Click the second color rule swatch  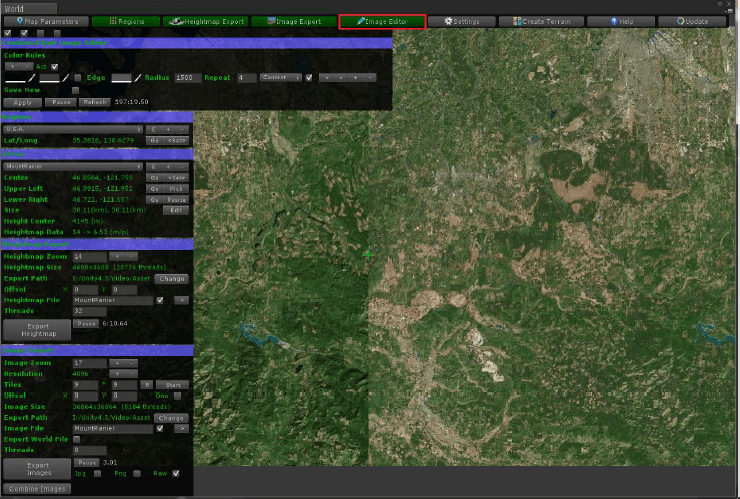coord(50,78)
